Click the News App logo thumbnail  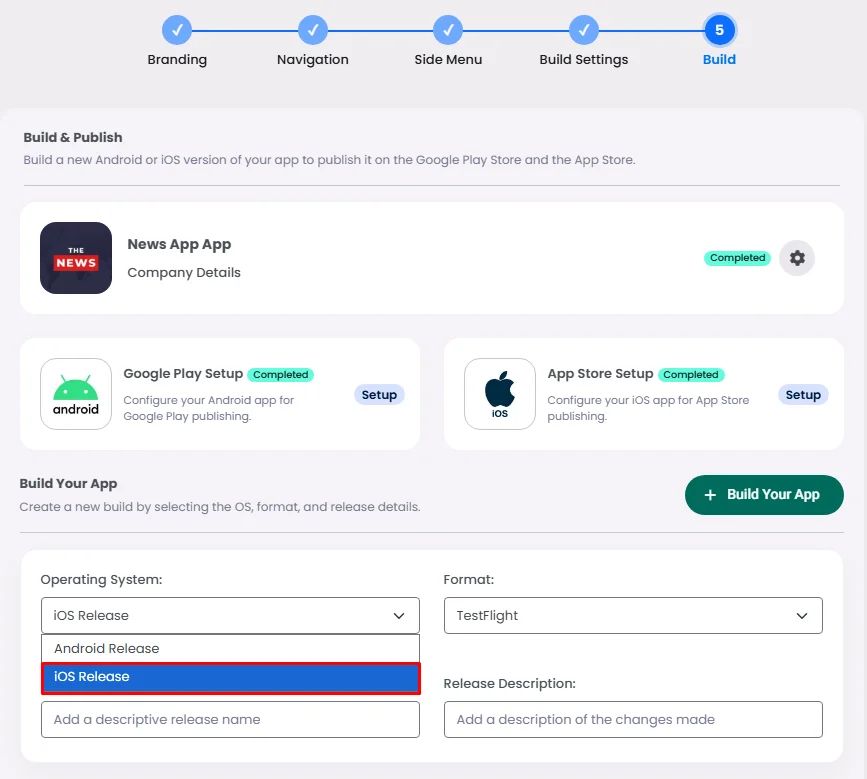coord(76,258)
